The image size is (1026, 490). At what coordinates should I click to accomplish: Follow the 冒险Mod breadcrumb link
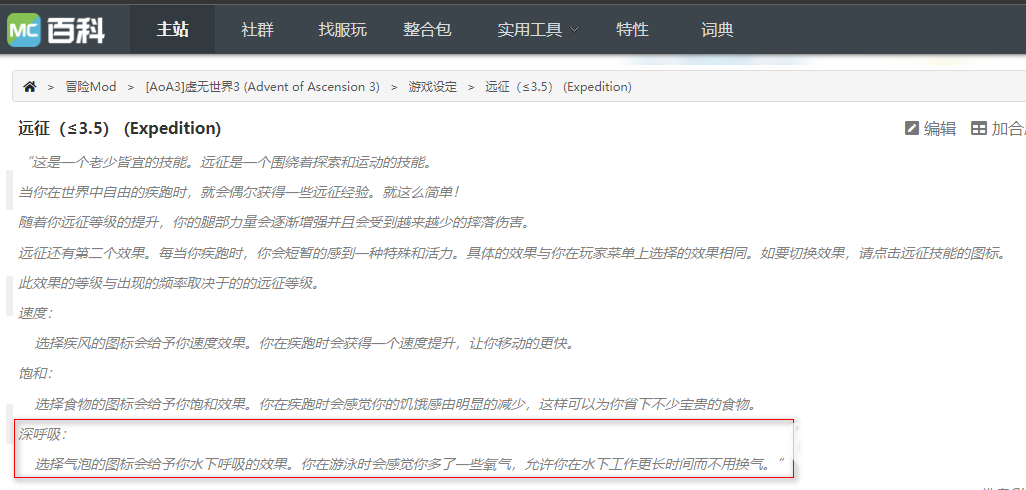pyautogui.click(x=91, y=87)
